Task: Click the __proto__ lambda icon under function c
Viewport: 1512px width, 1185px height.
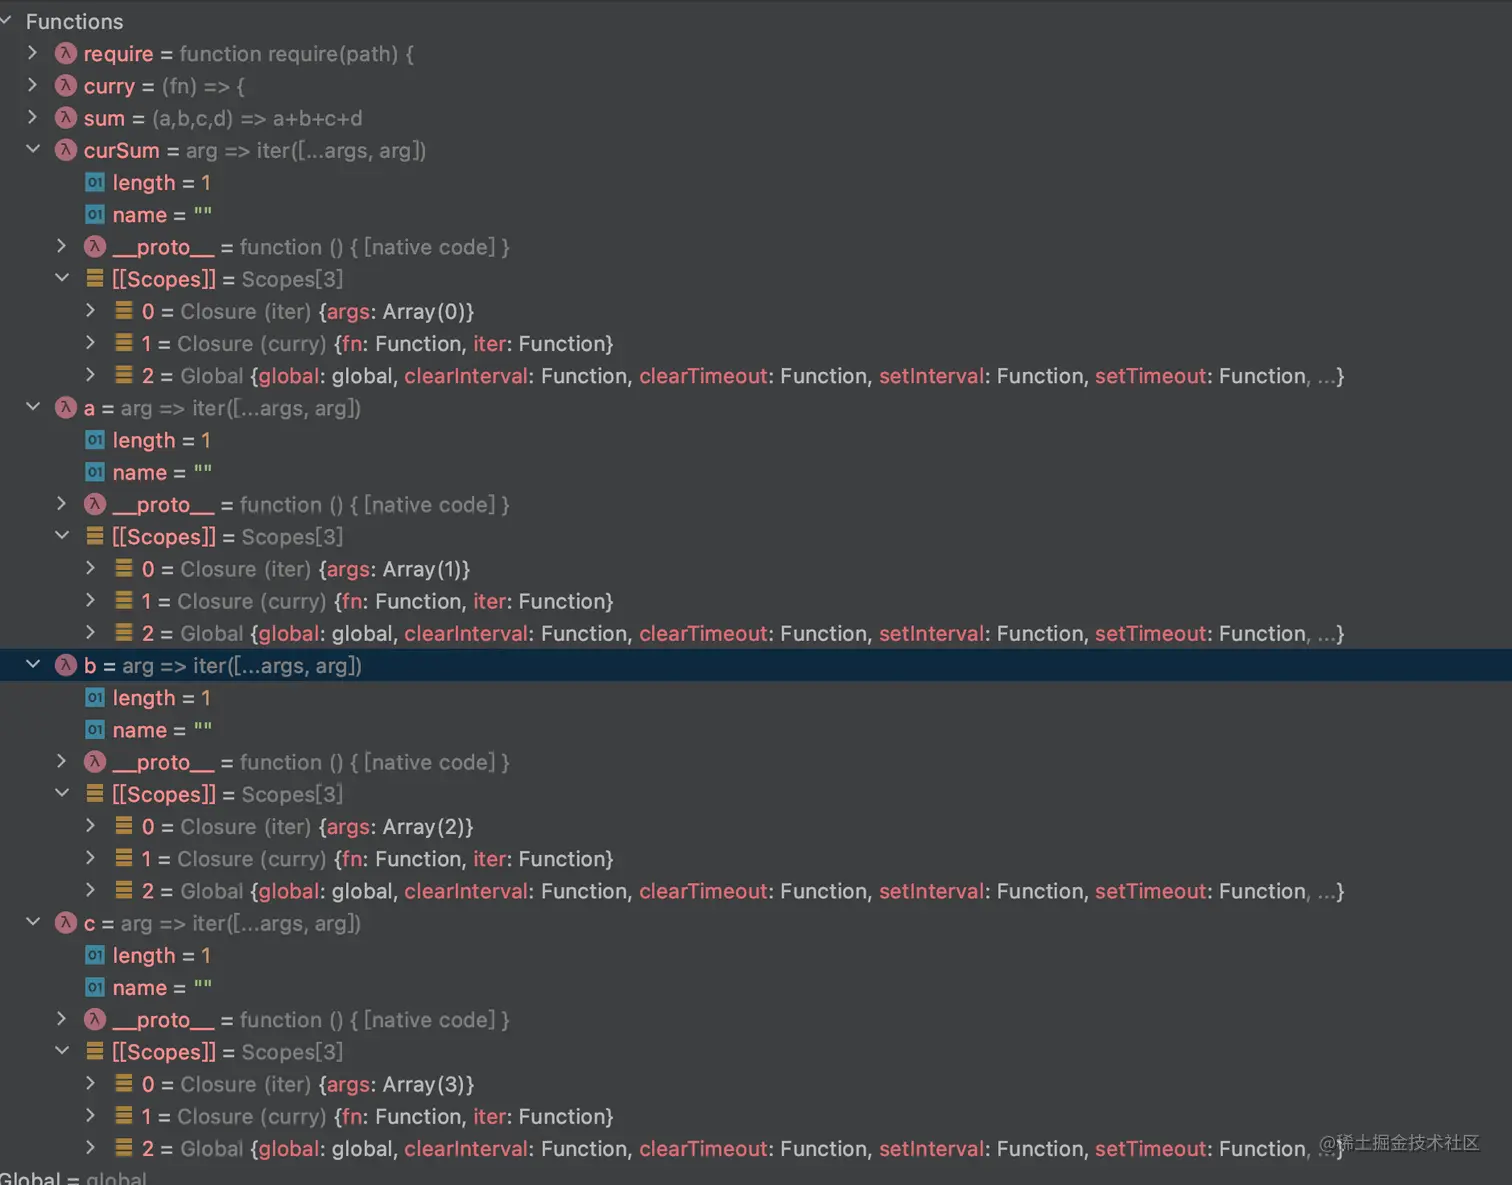Action: pyautogui.click(x=95, y=1019)
